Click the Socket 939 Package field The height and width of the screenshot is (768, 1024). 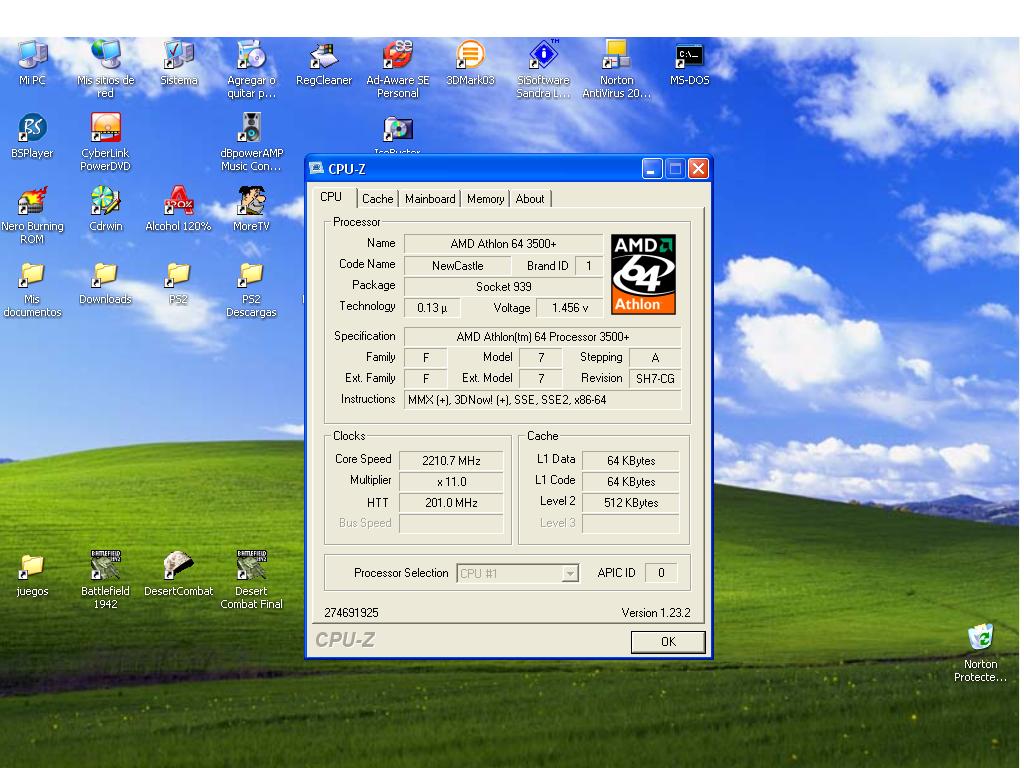pyautogui.click(x=503, y=287)
